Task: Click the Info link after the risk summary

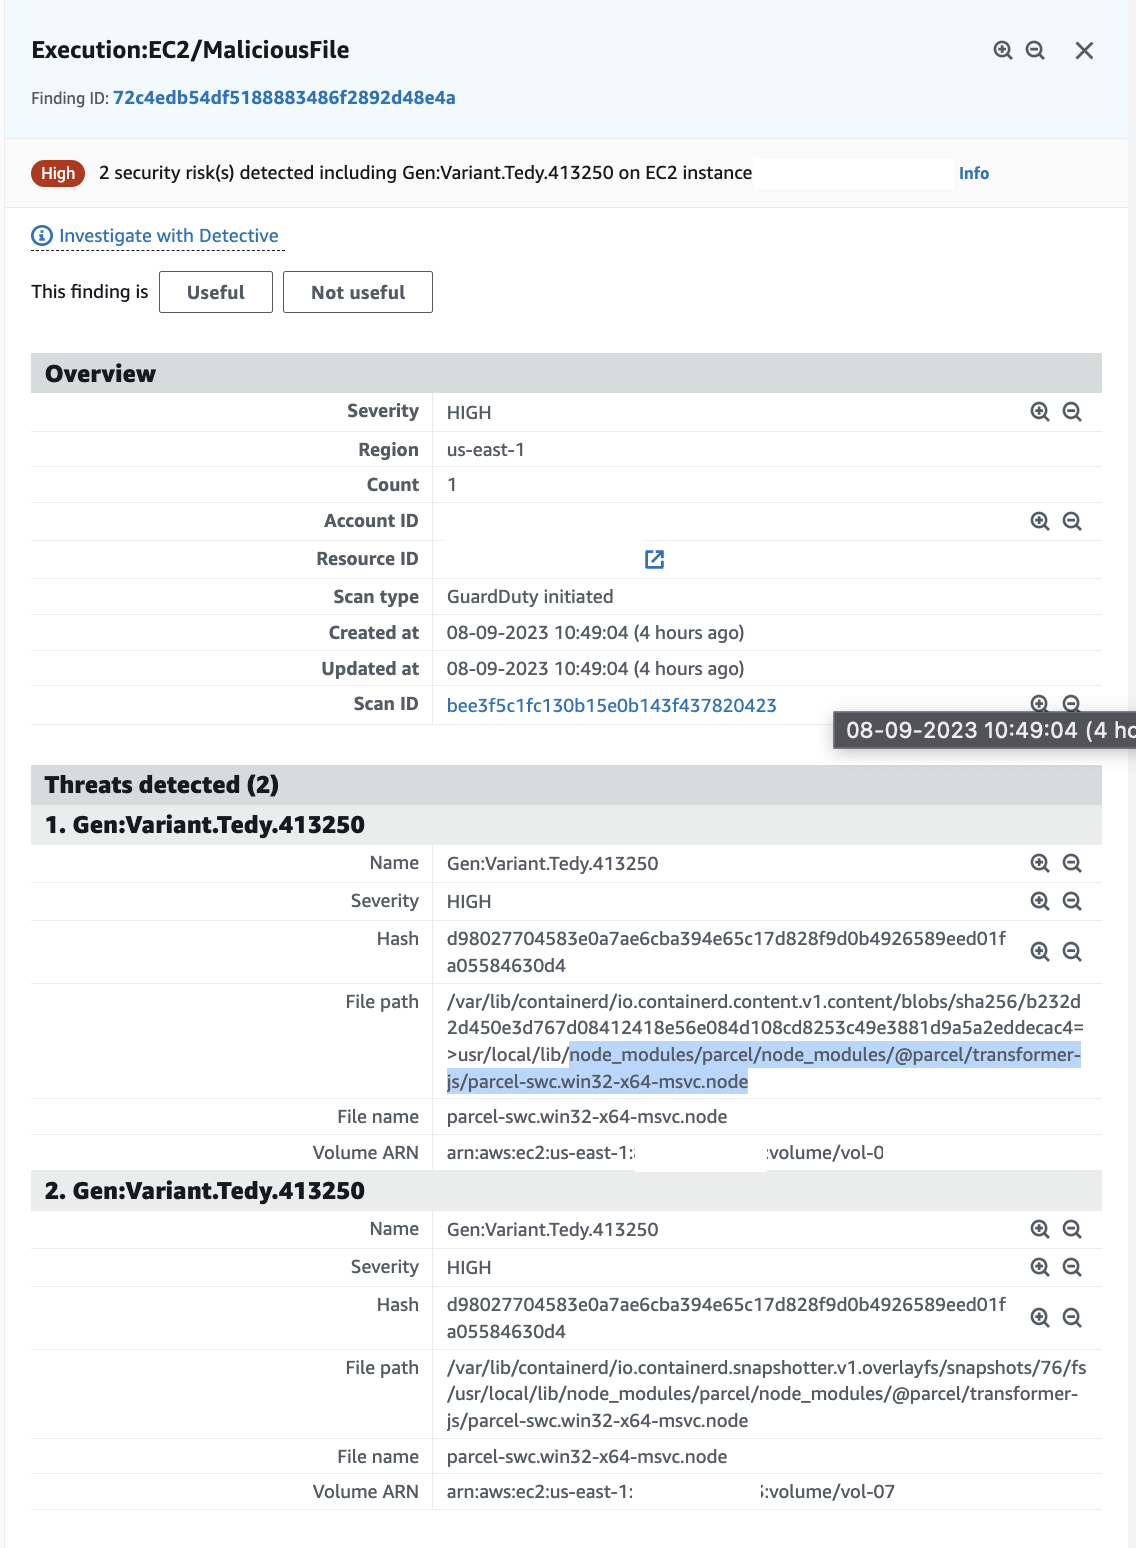Action: (974, 173)
